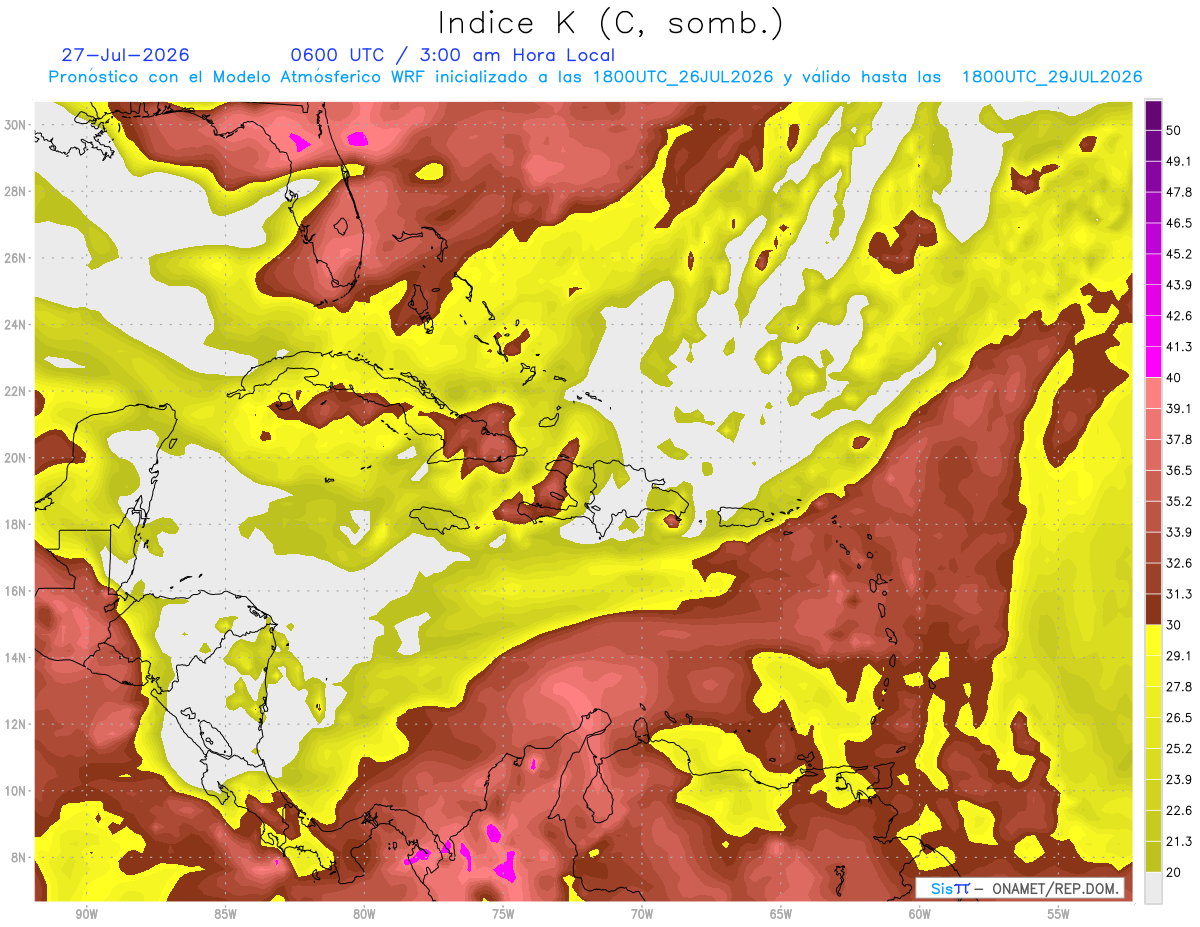Viewport: 1200px width, 927px height.
Task: Click the "SisTT - ONAMET/REP.DOM." label box
Action: [1020, 889]
